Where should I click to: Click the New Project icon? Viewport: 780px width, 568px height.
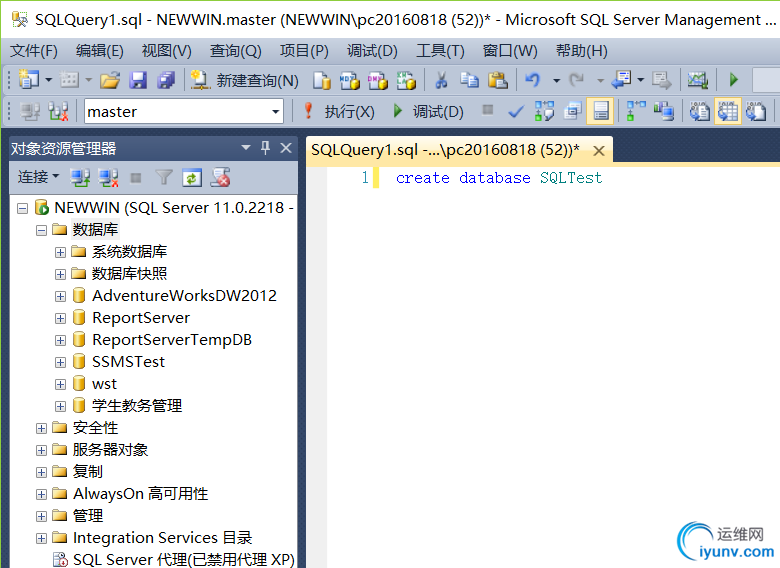(28, 80)
